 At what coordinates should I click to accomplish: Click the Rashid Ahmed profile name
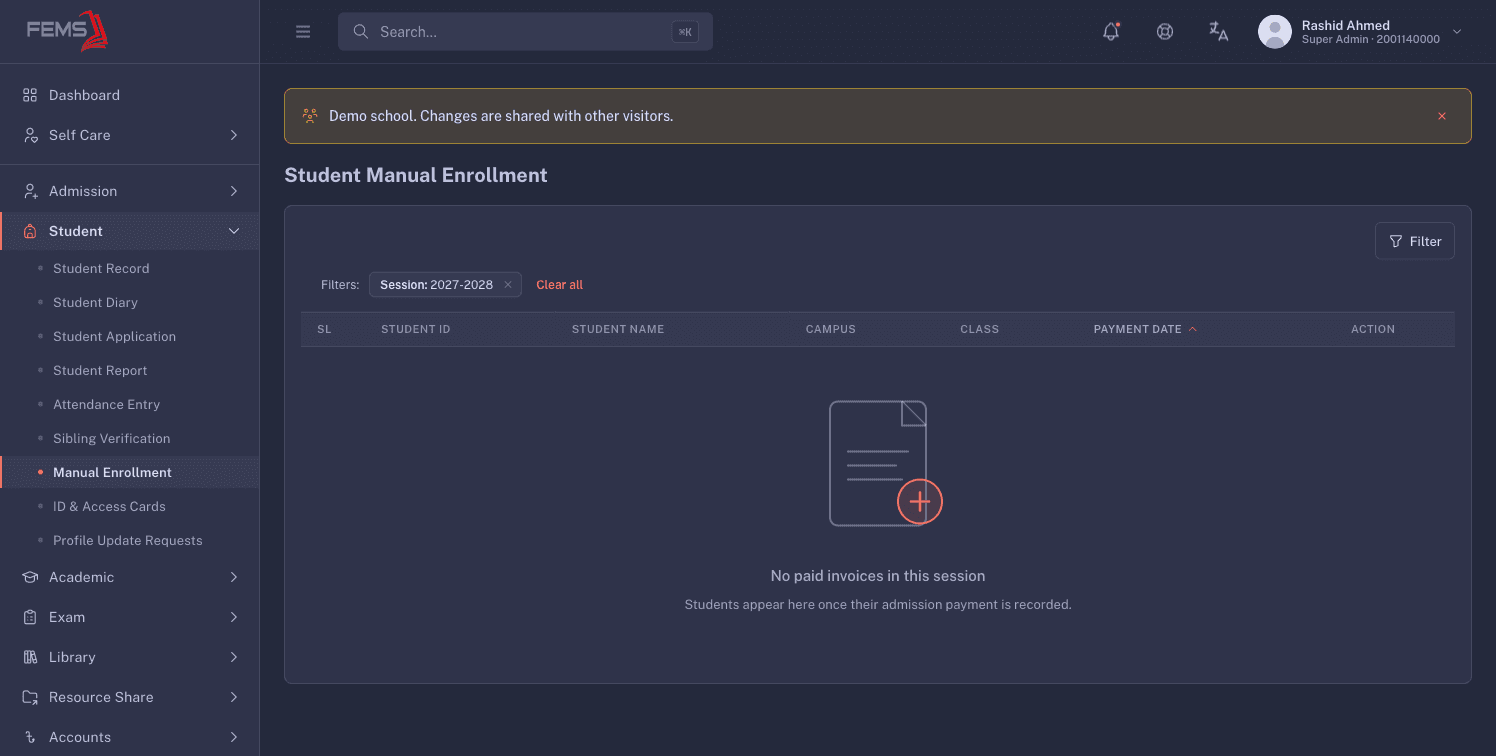(x=1346, y=25)
